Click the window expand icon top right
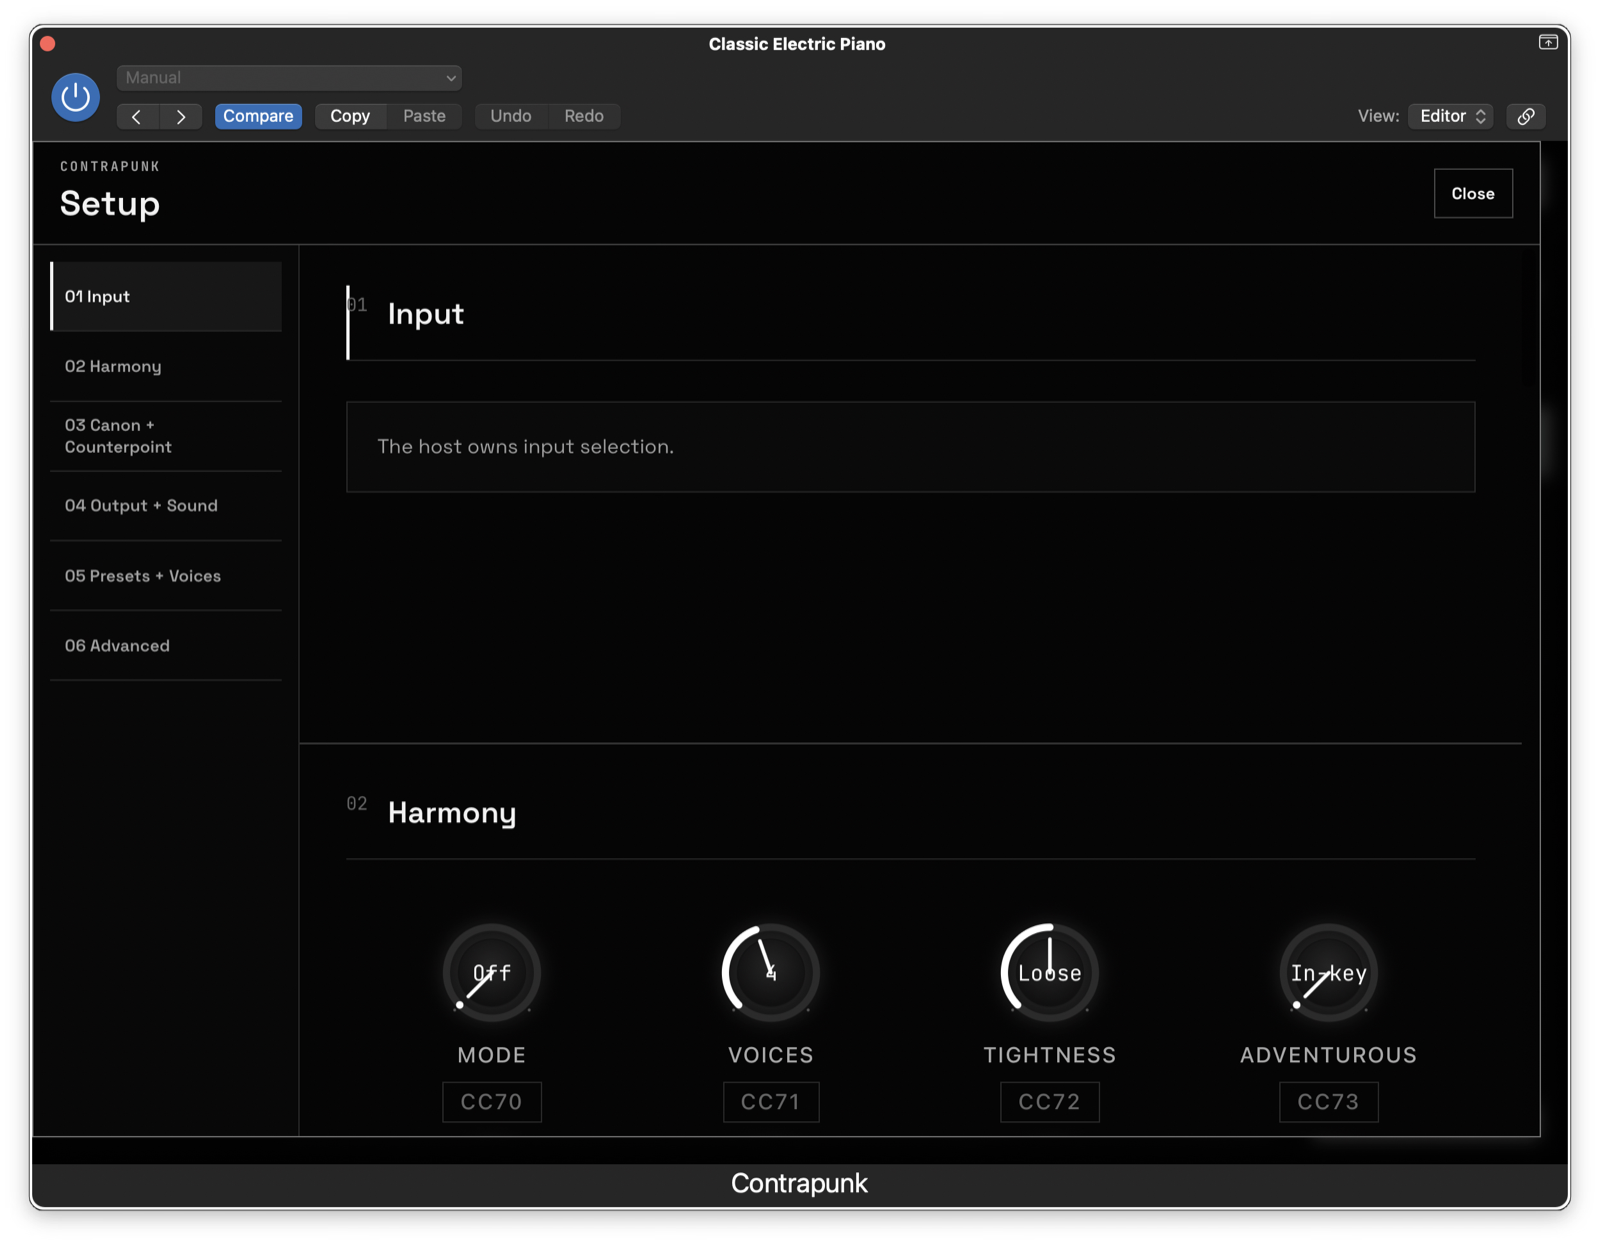The height and width of the screenshot is (1245, 1600). [1548, 42]
